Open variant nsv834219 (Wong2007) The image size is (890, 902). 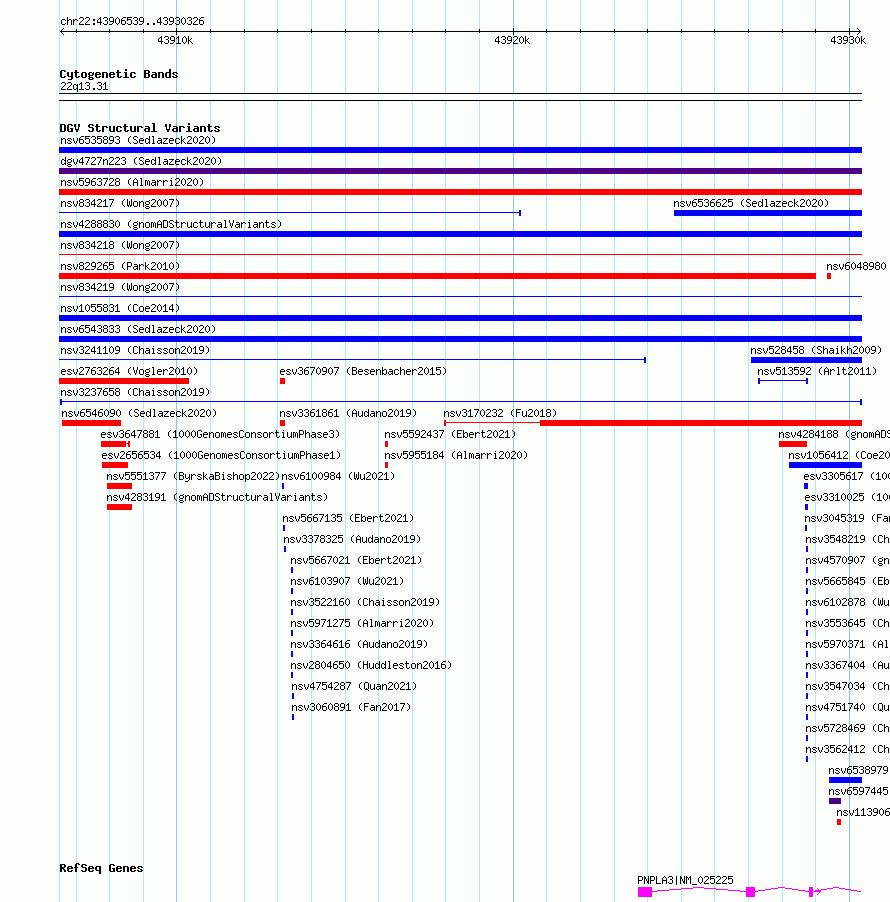120,288
